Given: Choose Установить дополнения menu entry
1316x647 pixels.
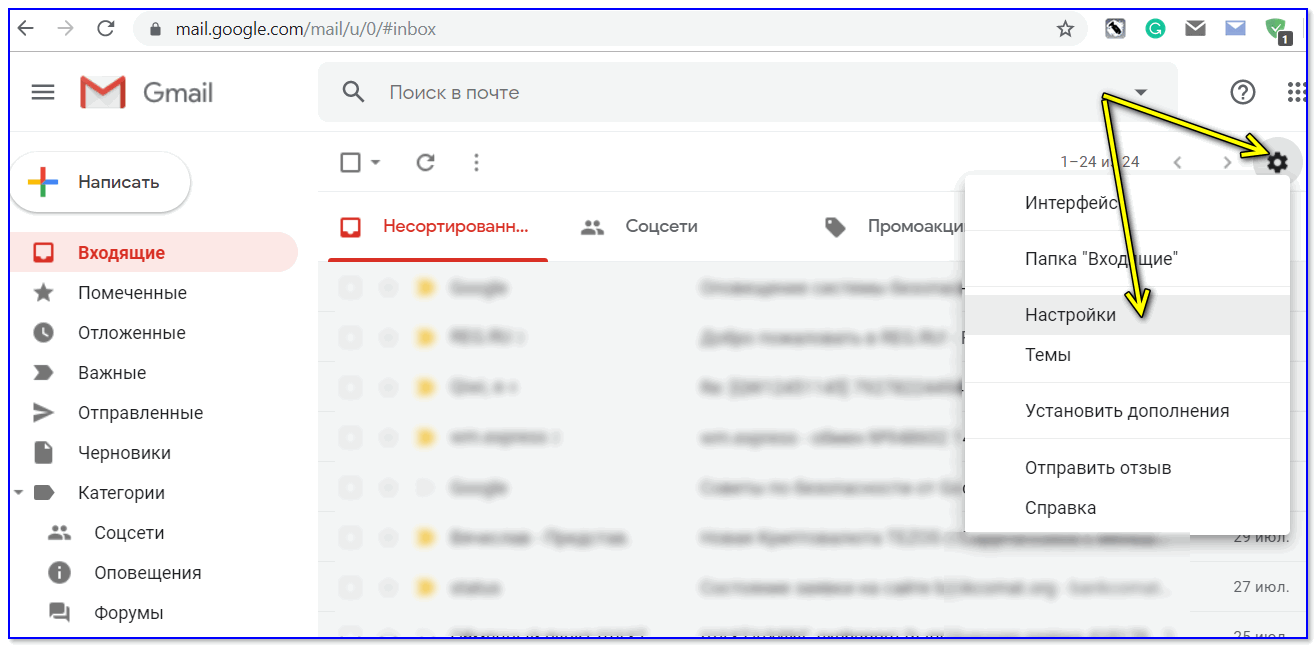Looking at the screenshot, I should [1127, 411].
